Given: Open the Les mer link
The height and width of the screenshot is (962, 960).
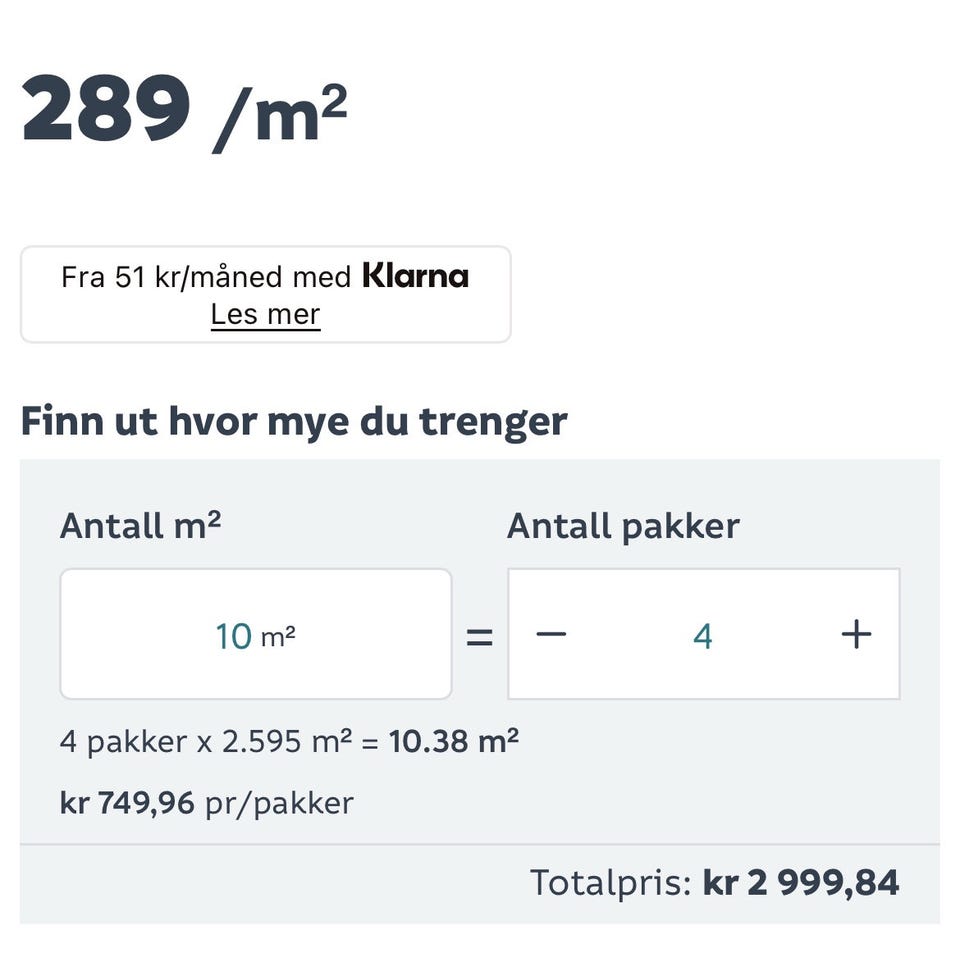Looking at the screenshot, I should coord(265,315).
